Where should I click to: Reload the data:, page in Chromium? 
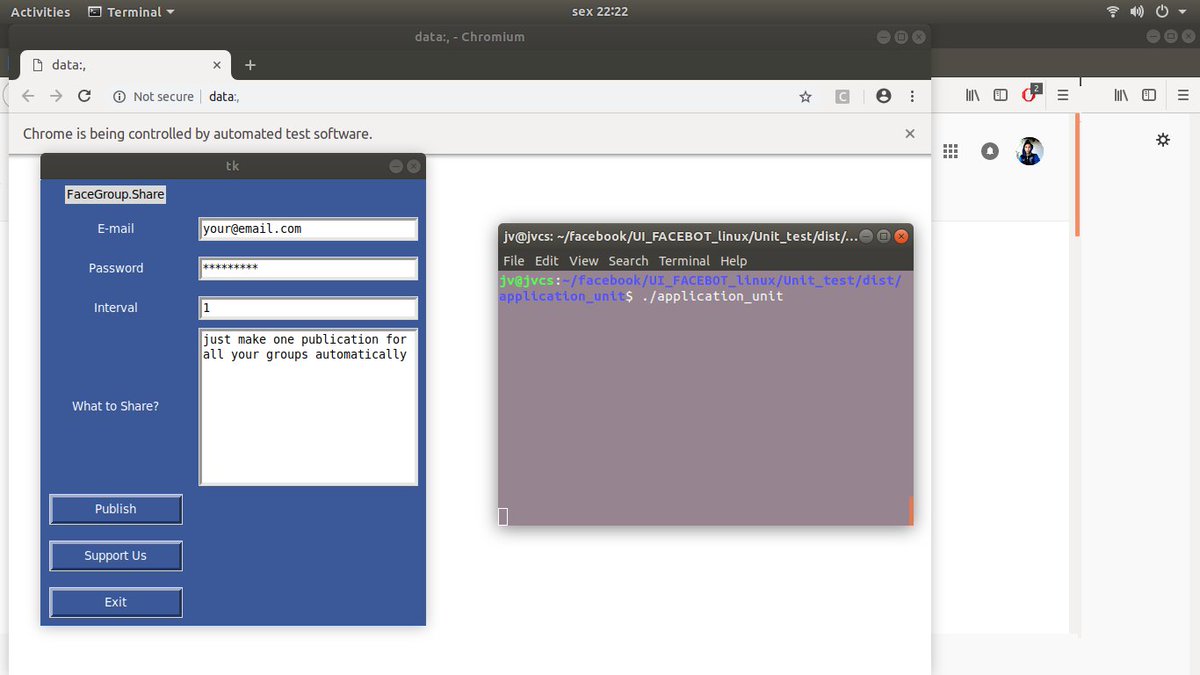[84, 96]
